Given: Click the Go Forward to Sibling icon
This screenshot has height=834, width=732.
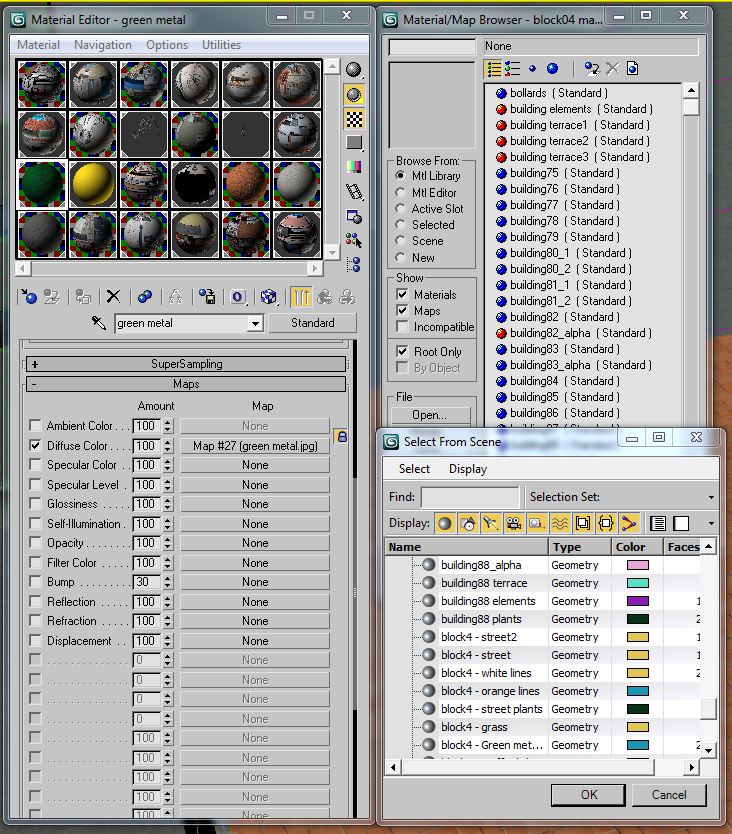Looking at the screenshot, I should point(347,297).
